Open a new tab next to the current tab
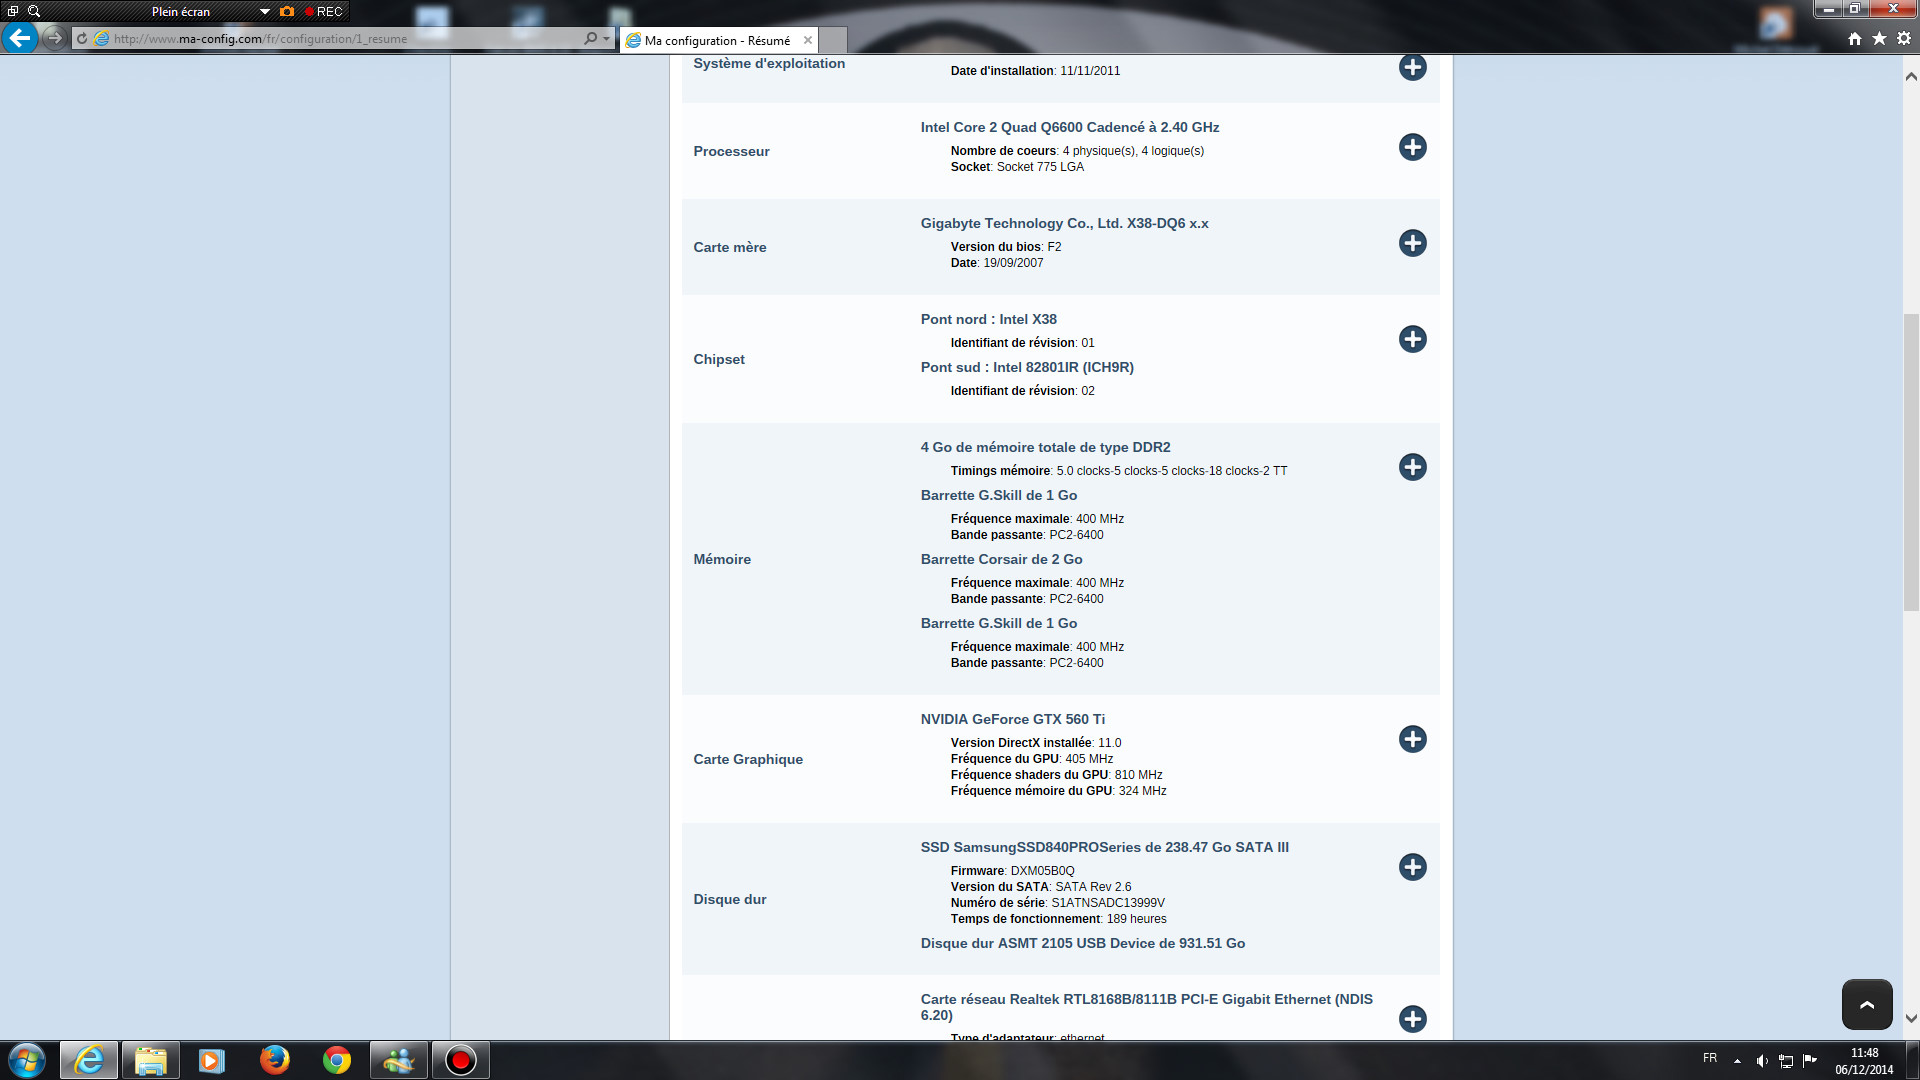 (x=833, y=40)
